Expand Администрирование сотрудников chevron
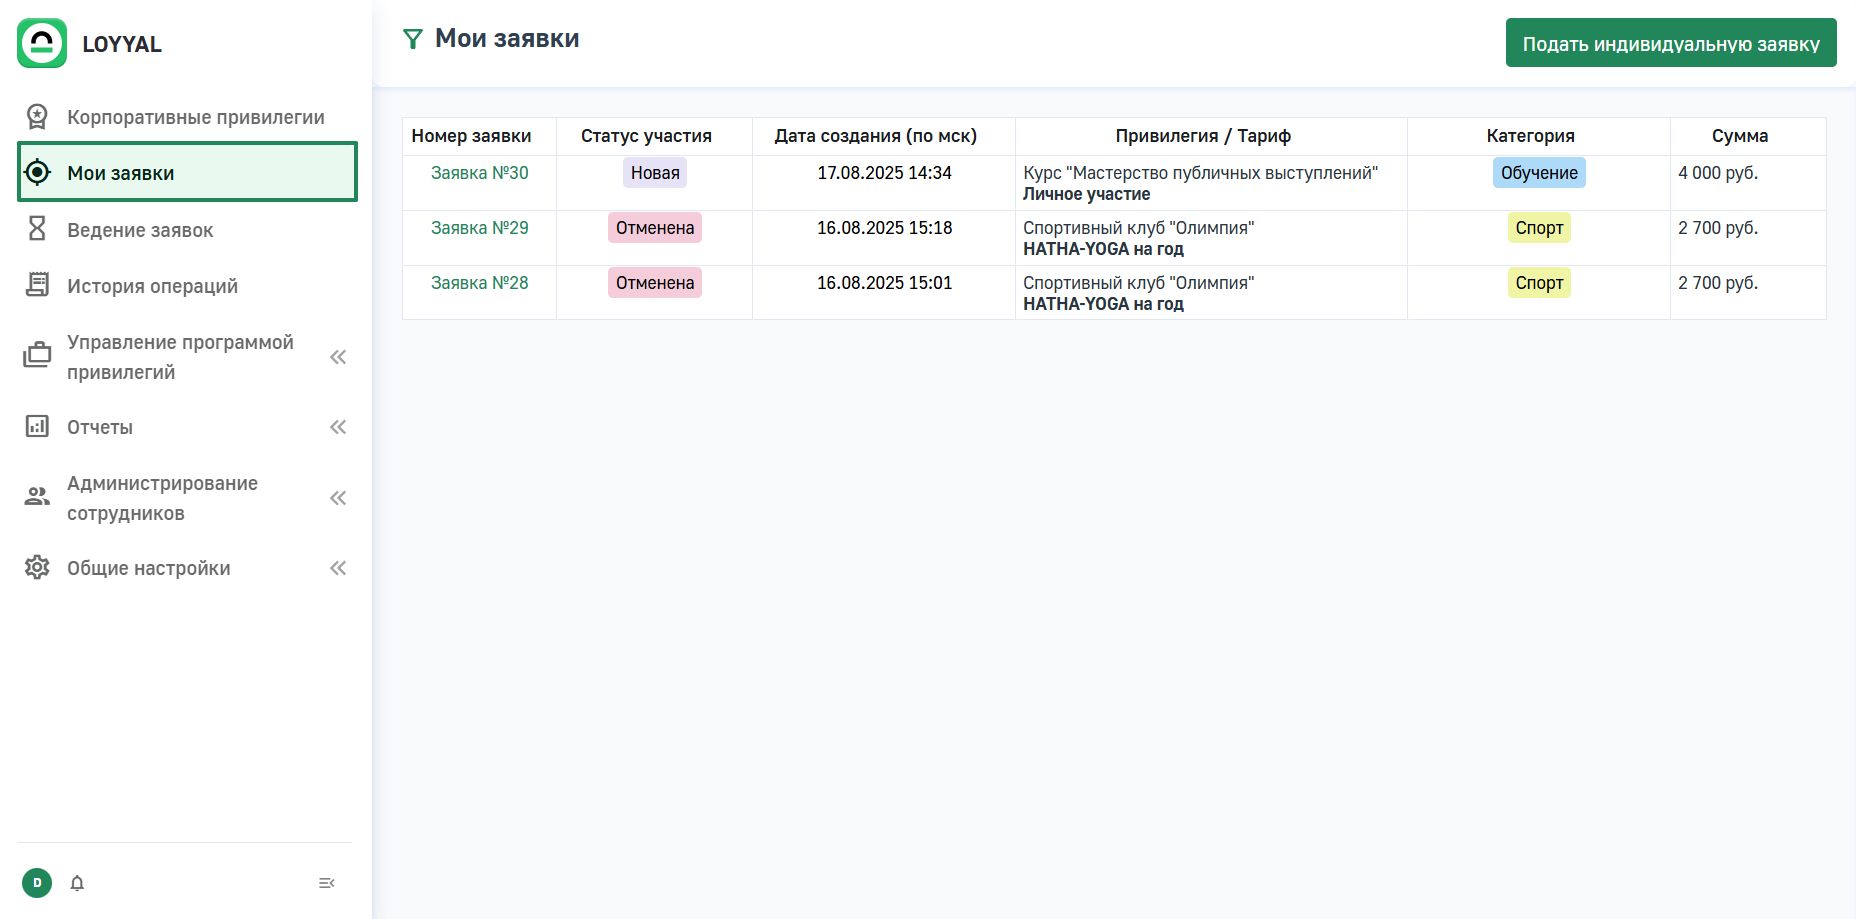This screenshot has height=919, width=1856. [338, 498]
